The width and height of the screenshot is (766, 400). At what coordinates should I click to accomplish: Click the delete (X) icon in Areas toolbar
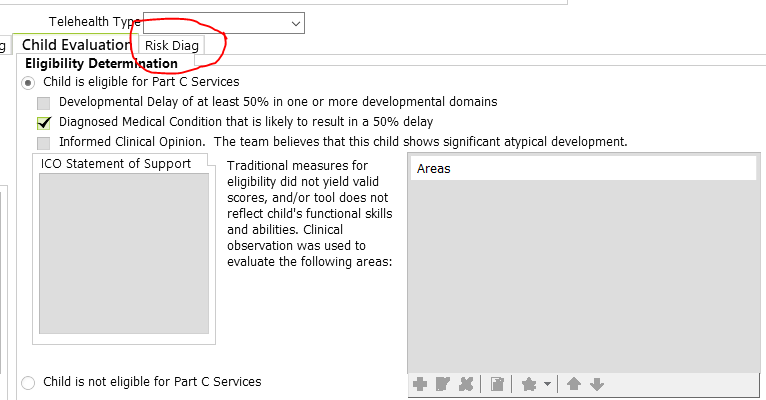(466, 384)
